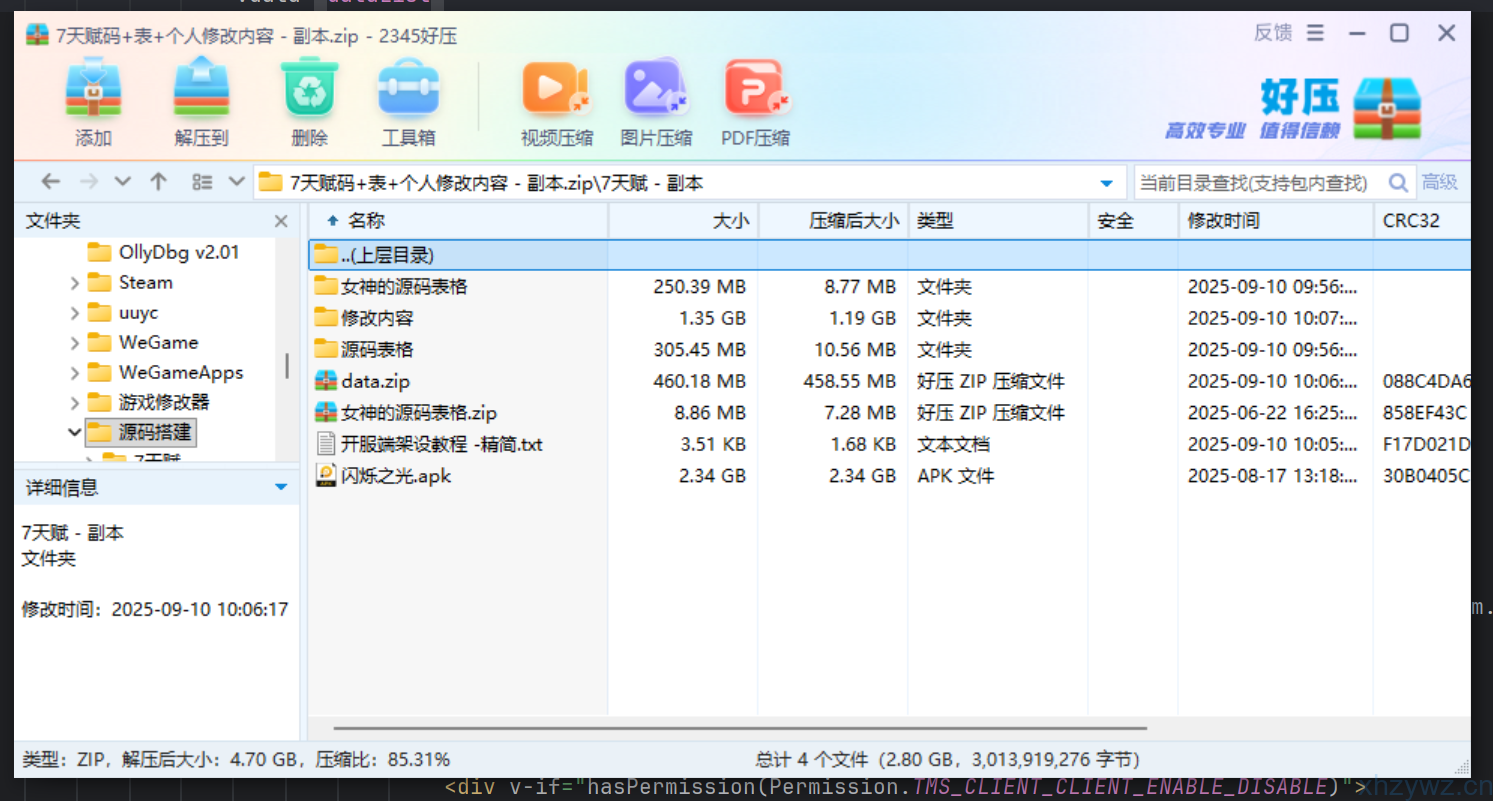Open the view mode list dropdown
This screenshot has width=1493, height=801.
236,182
